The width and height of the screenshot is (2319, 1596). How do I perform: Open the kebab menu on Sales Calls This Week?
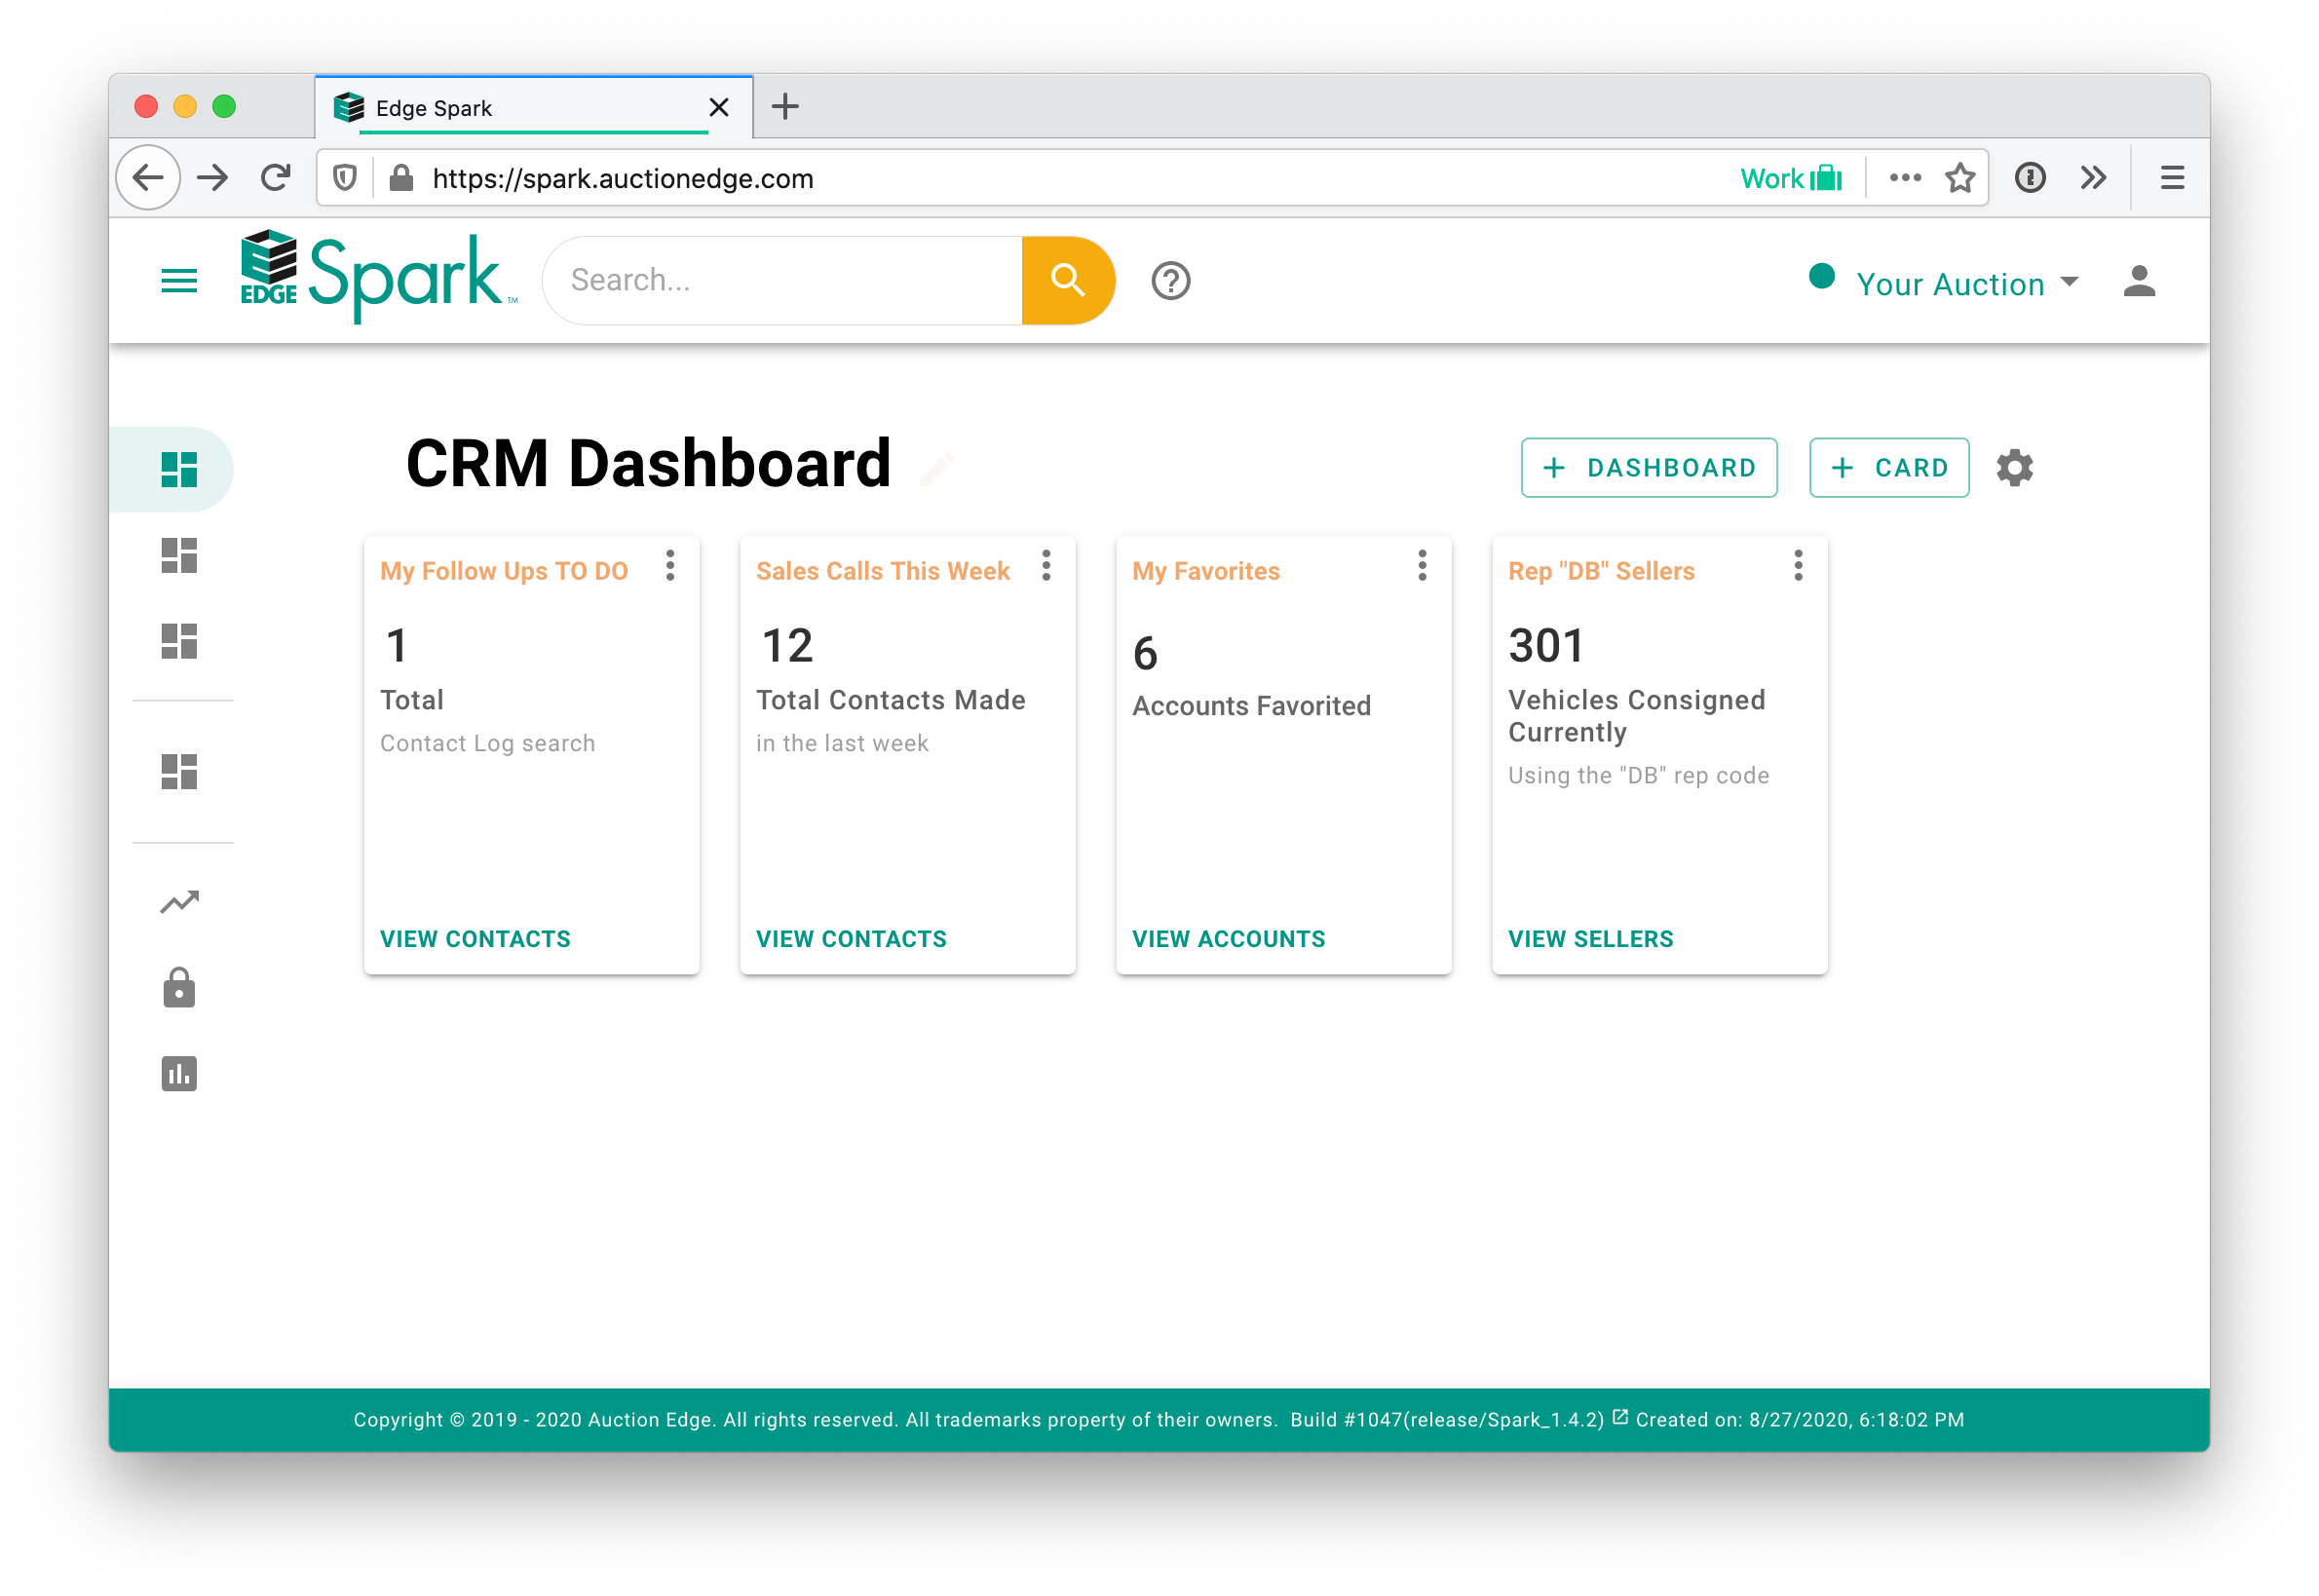click(1046, 566)
